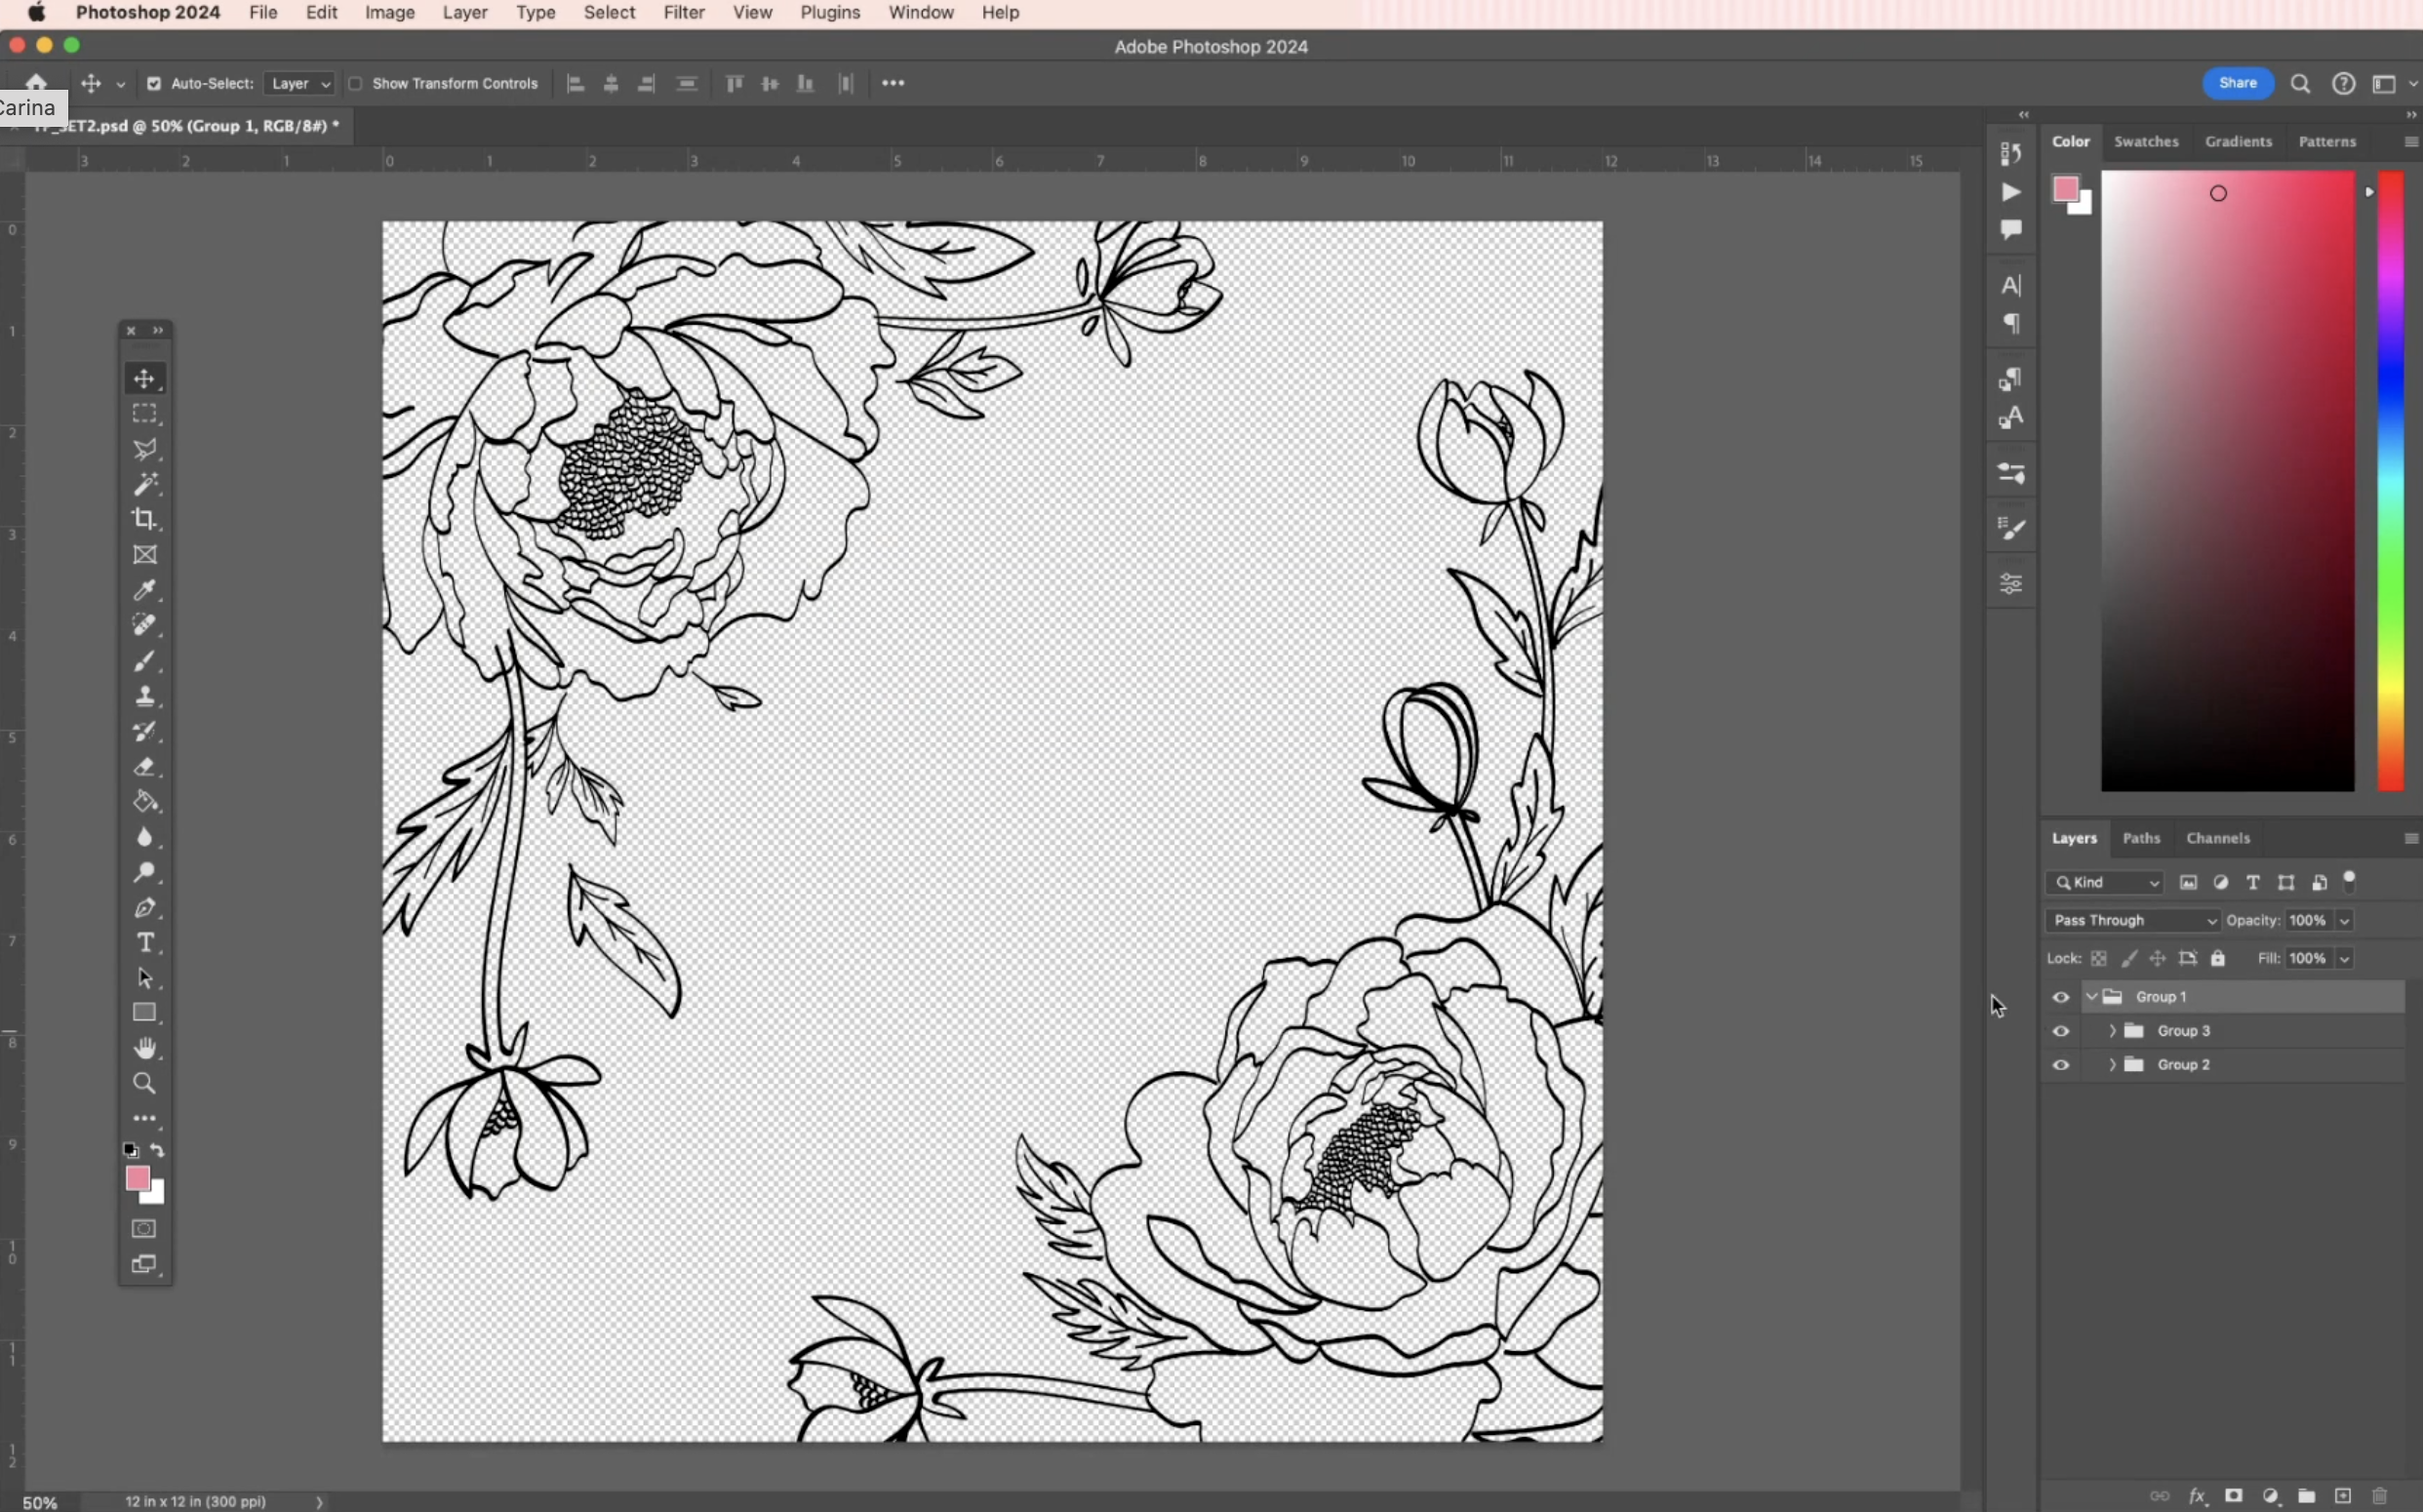This screenshot has width=2423, height=1512.
Task: Expand the Group 2 folder
Action: coord(2112,1065)
